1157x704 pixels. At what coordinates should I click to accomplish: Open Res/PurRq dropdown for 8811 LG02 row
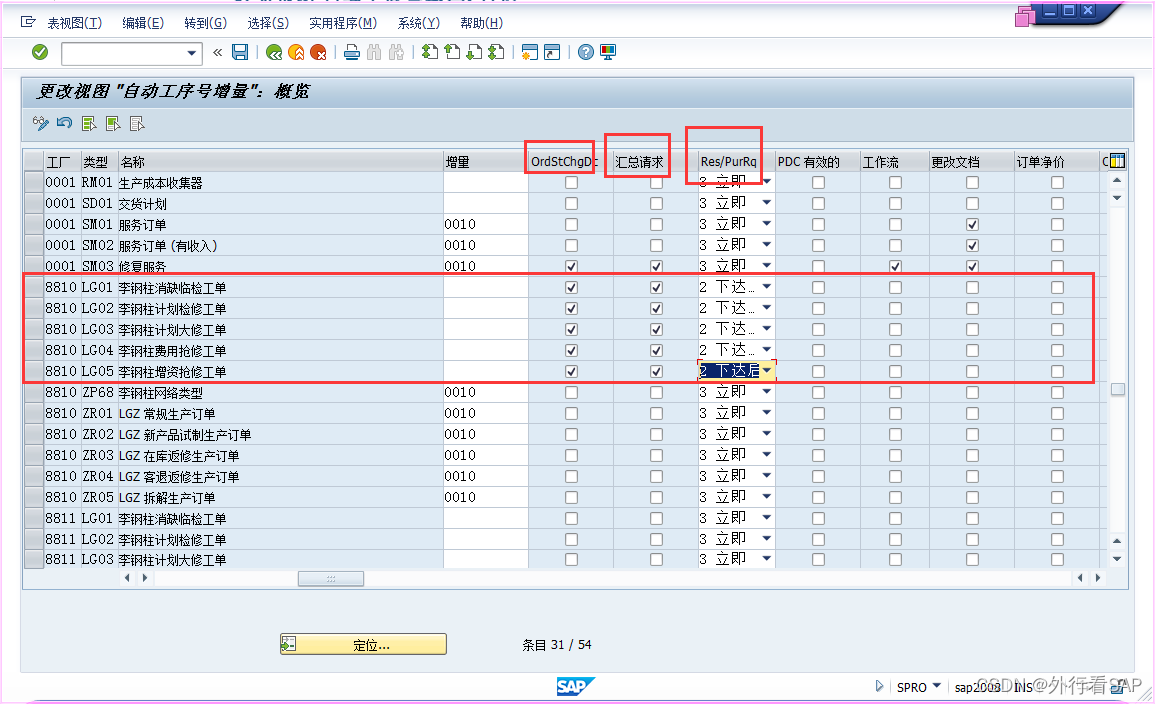[x=767, y=539]
